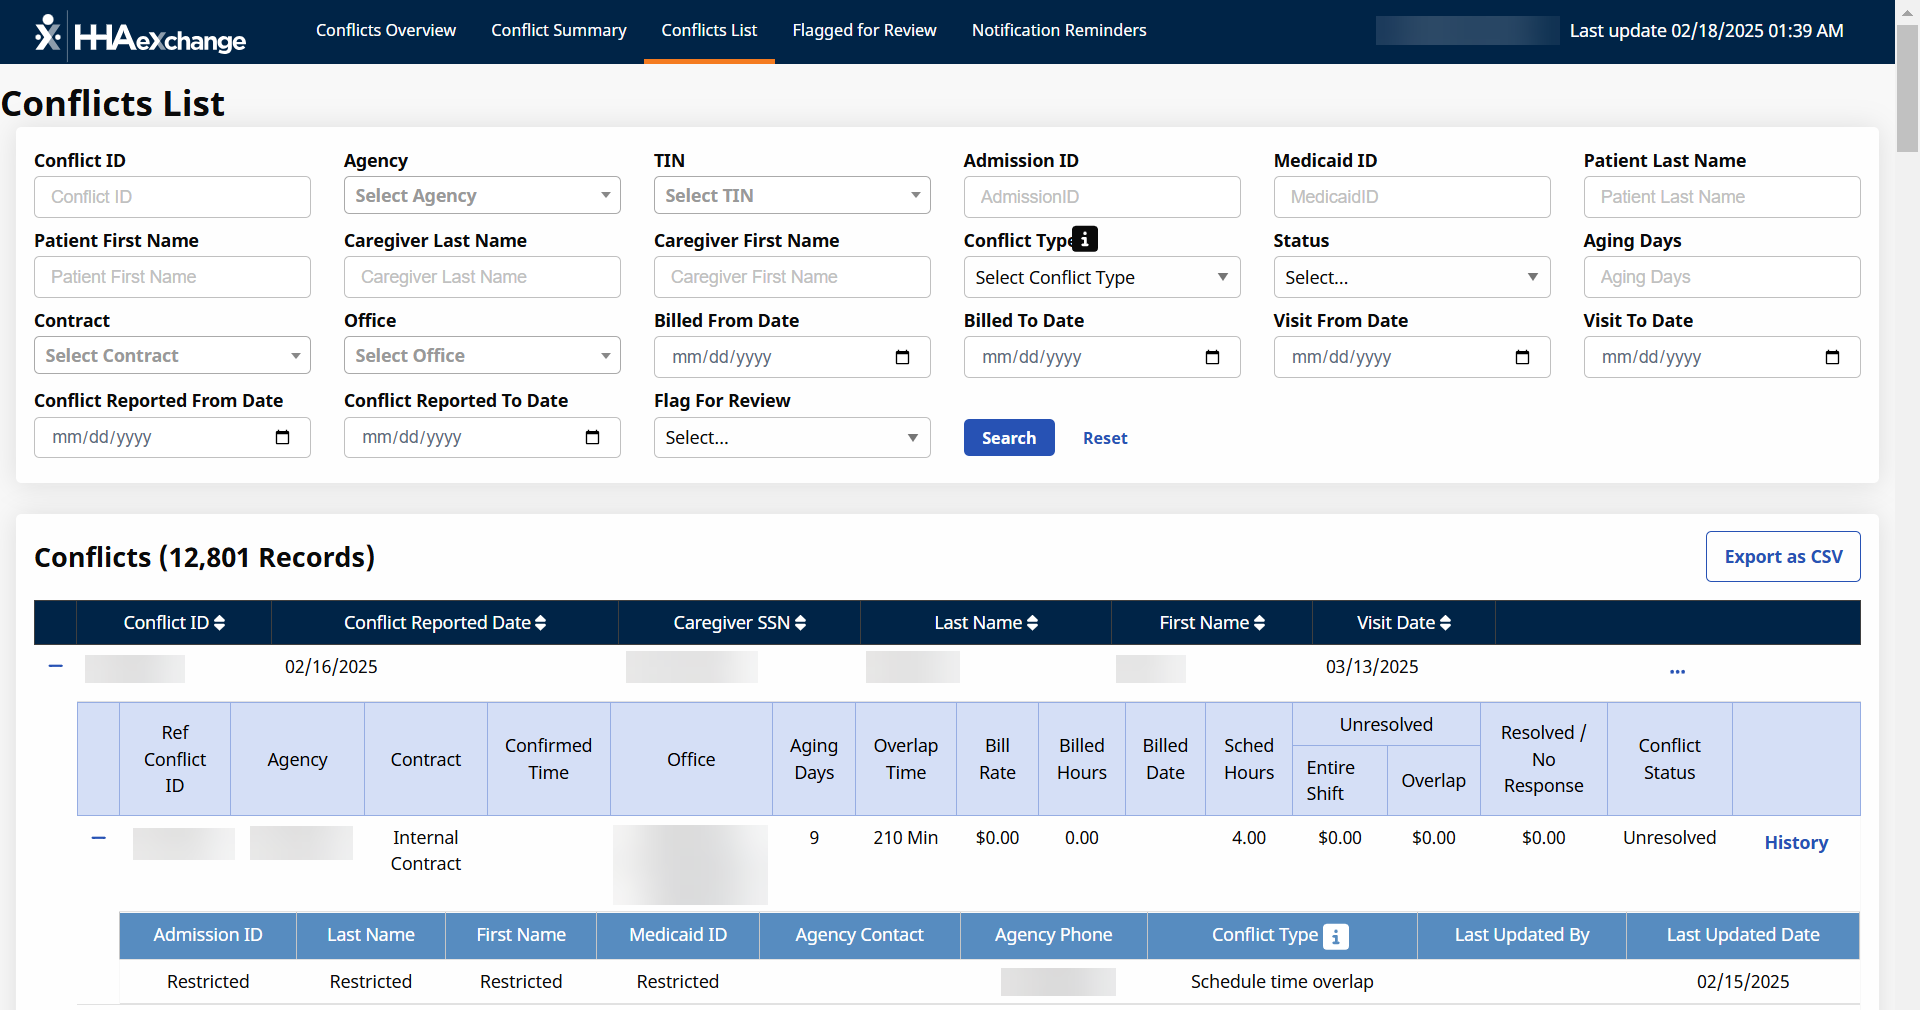Open the Billed From Date calendar picker

tap(902, 358)
